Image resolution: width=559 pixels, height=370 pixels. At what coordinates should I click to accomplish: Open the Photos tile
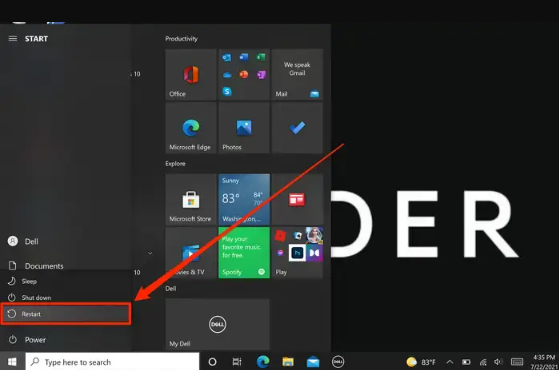point(244,128)
